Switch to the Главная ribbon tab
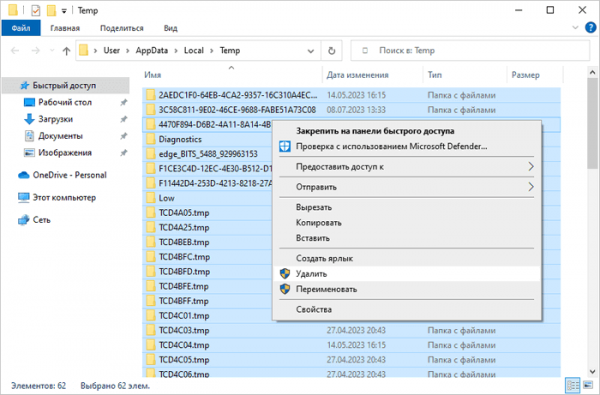Image resolution: width=600 pixels, height=395 pixels. click(x=65, y=28)
